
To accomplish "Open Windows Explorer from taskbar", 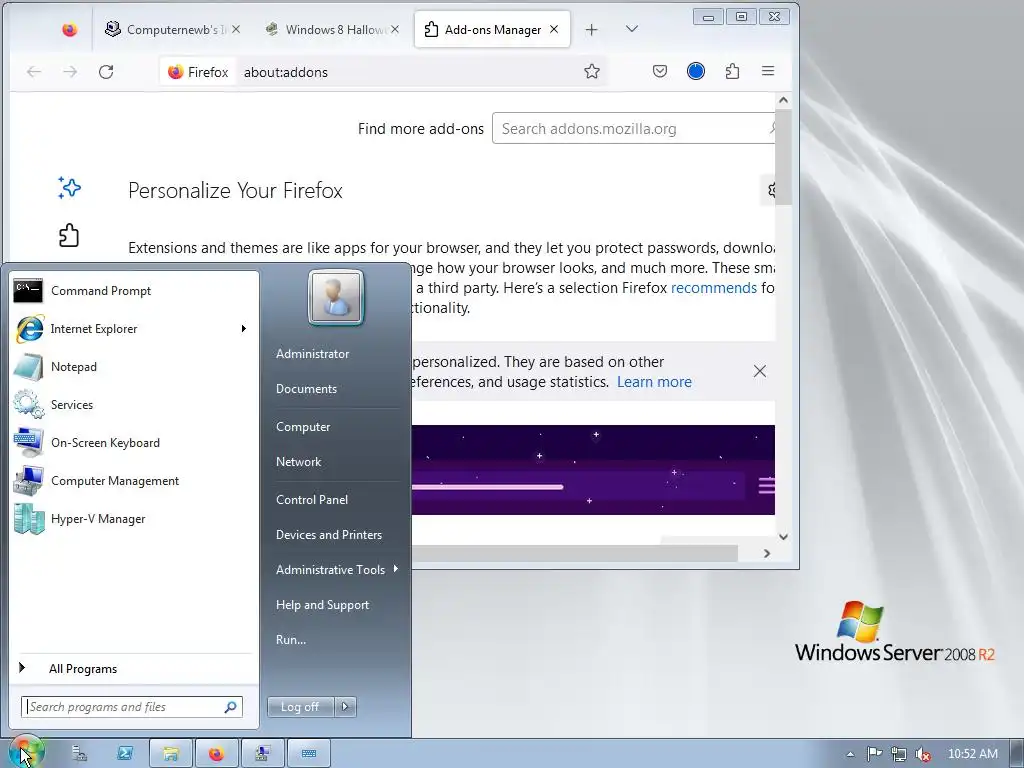I will tap(170, 754).
